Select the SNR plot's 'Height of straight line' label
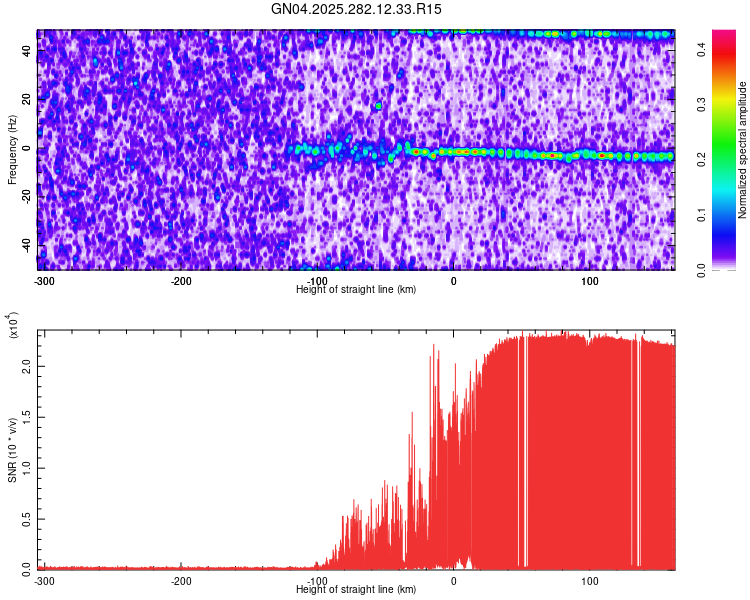The height and width of the screenshot is (600, 750). (x=356, y=589)
